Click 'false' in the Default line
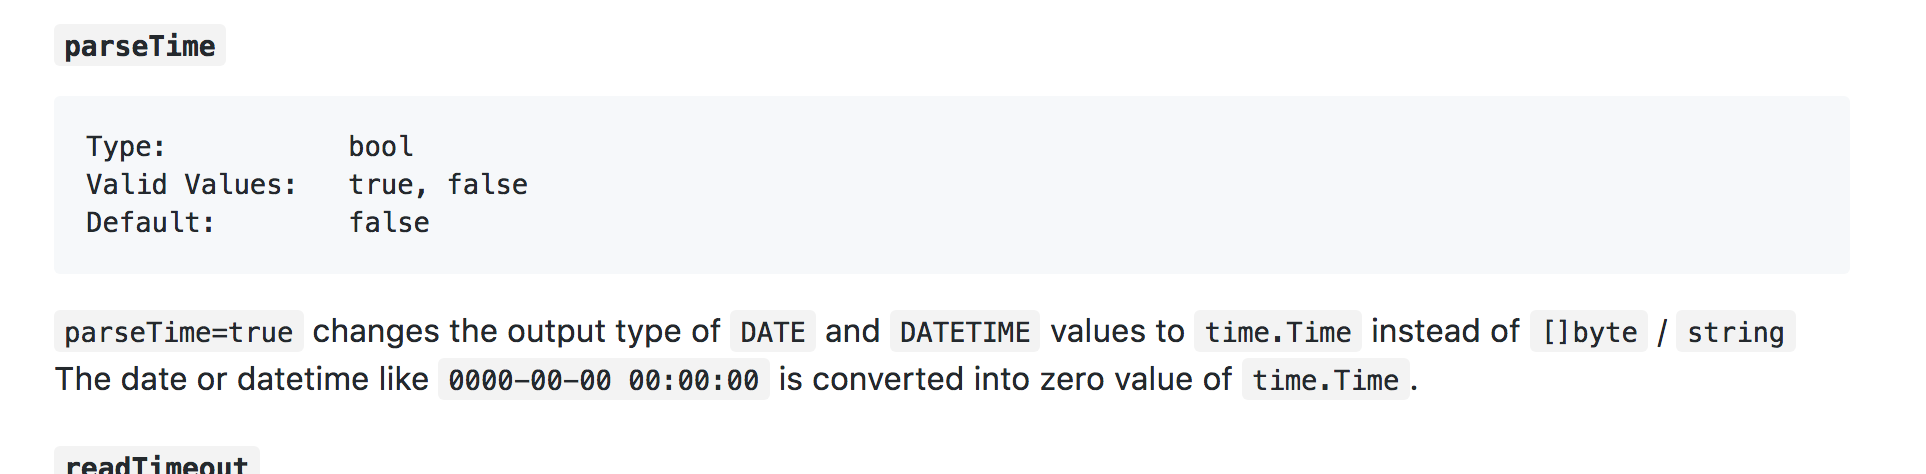 pos(389,223)
